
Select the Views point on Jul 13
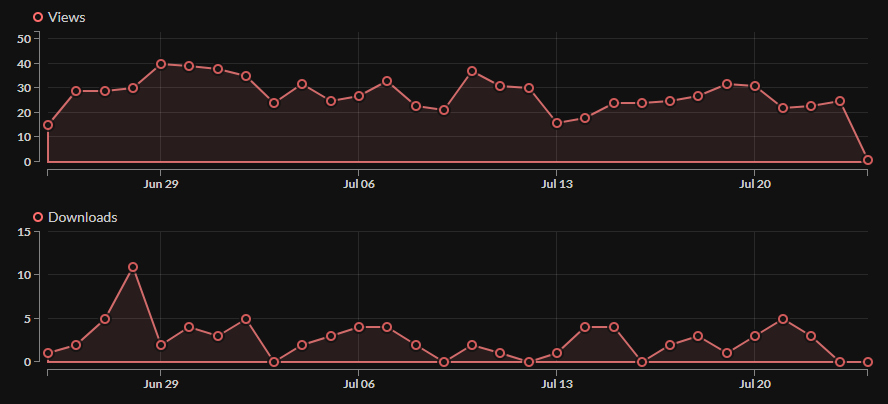pyautogui.click(x=557, y=123)
